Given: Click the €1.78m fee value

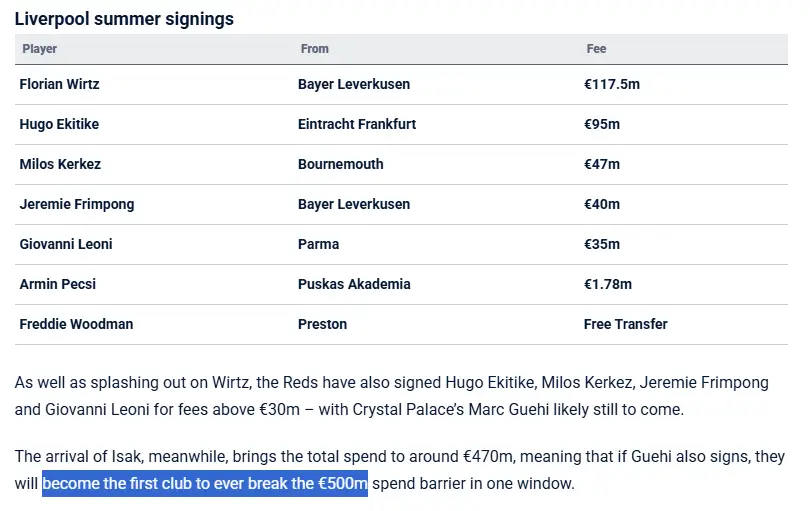Looking at the screenshot, I should click(x=608, y=284).
